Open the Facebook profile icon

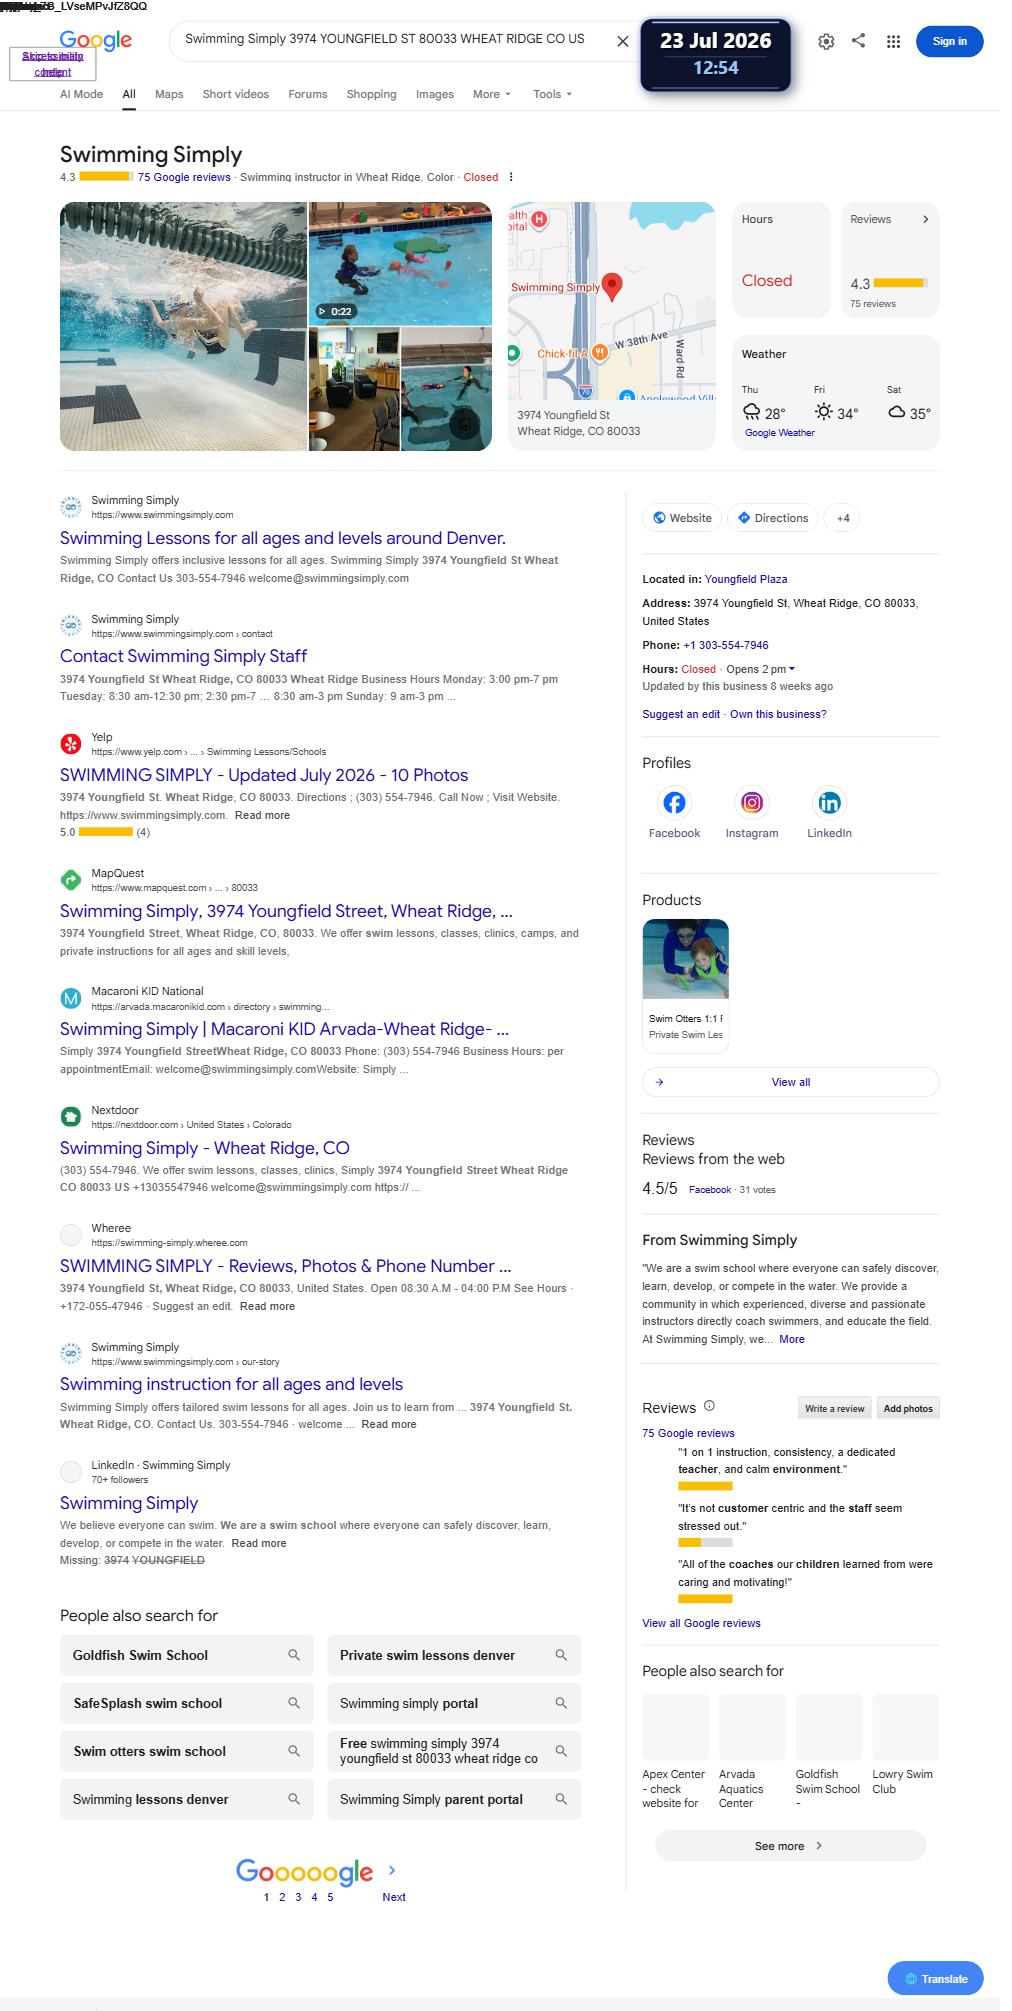(674, 802)
